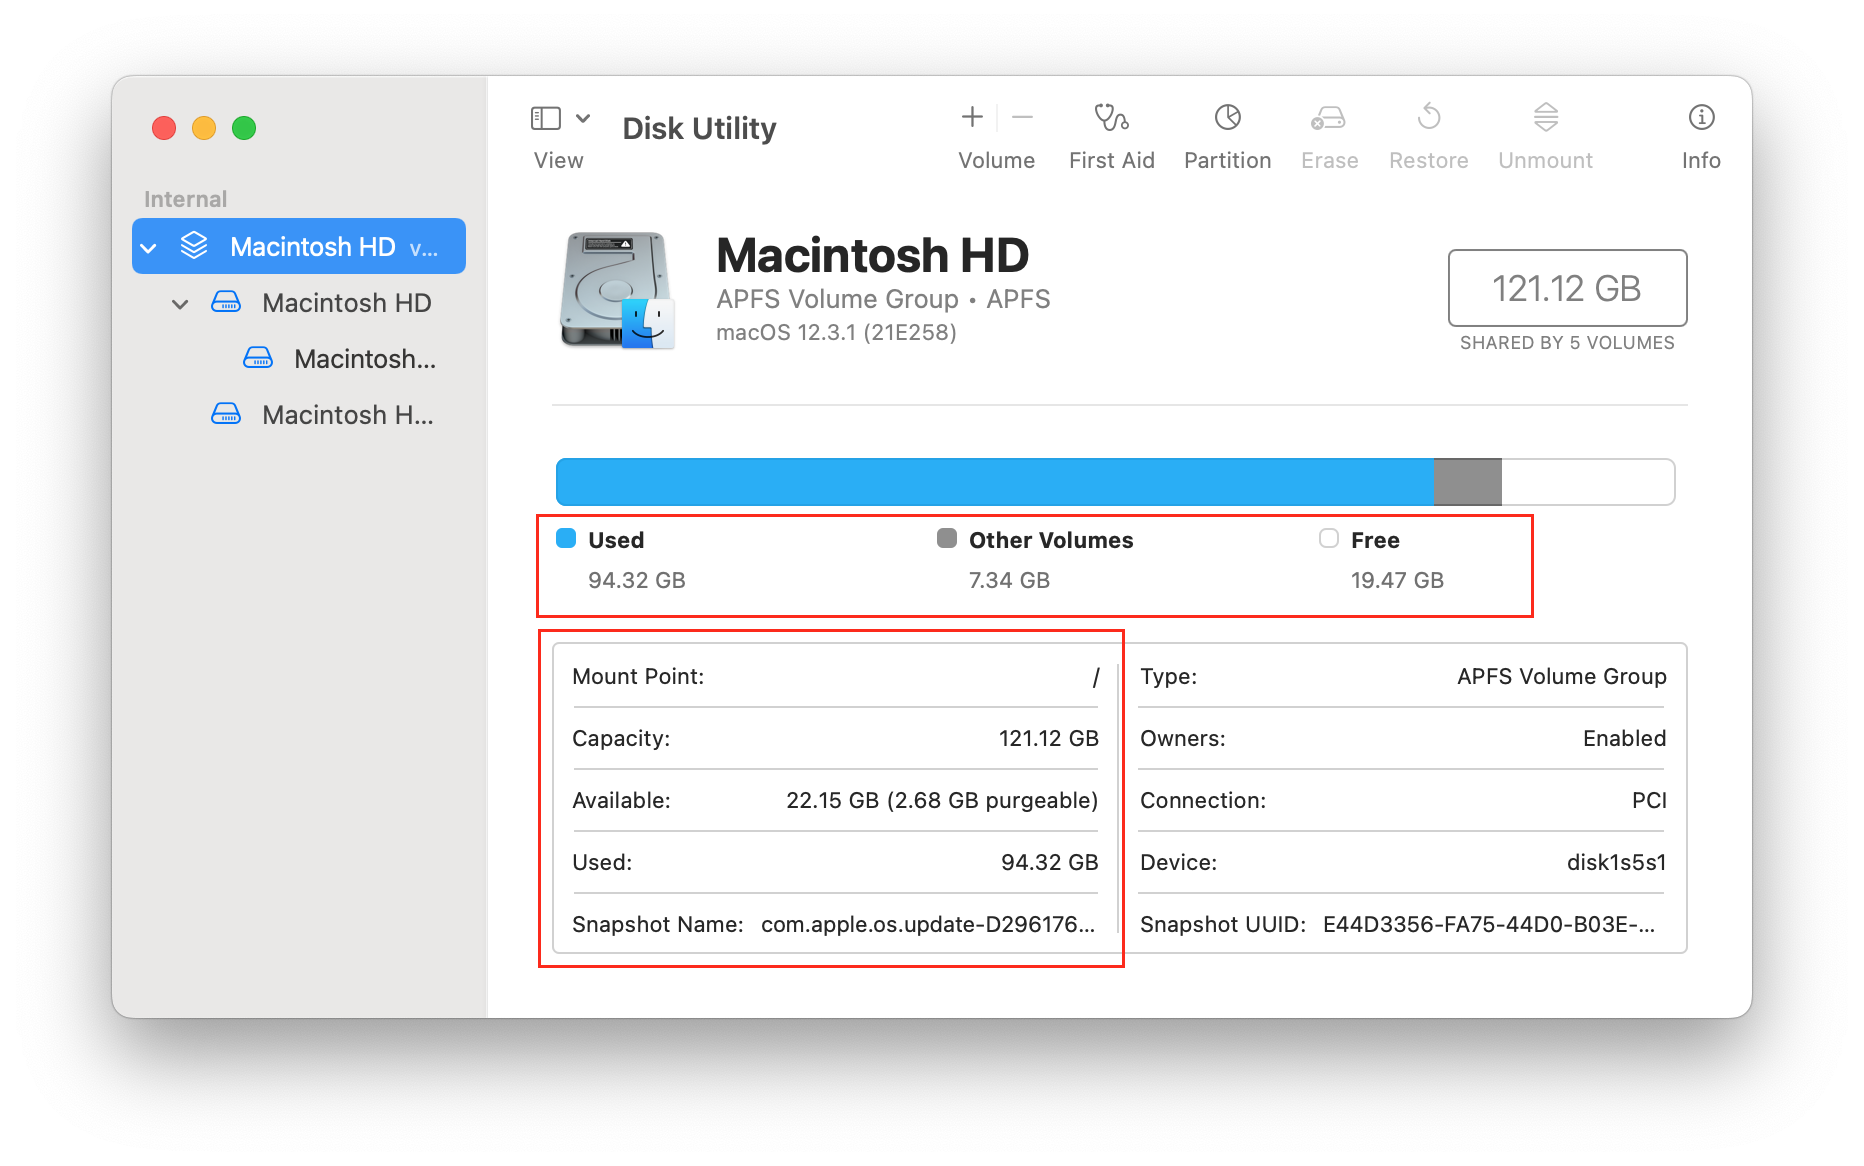Click the View sidebar icon
1864x1166 pixels.
545,117
